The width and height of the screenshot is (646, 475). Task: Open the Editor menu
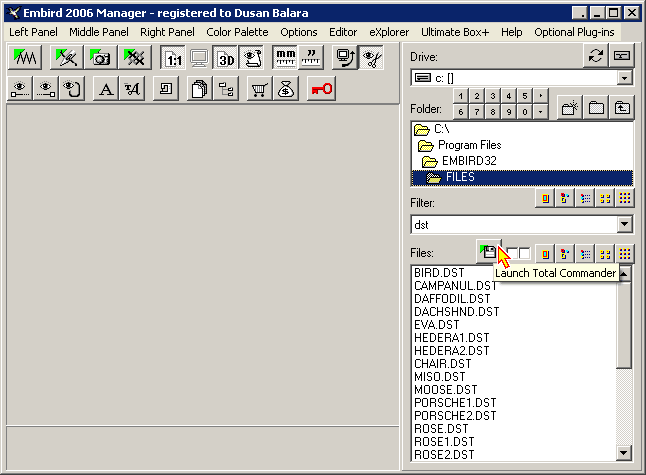coord(343,32)
